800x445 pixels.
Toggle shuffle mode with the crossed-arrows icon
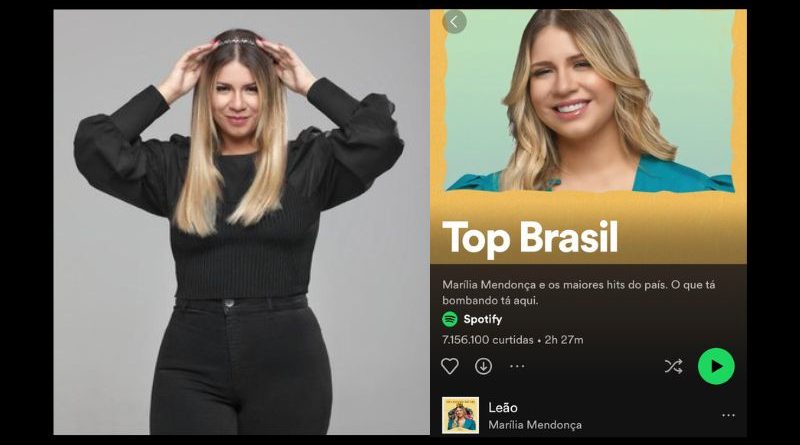(673, 366)
